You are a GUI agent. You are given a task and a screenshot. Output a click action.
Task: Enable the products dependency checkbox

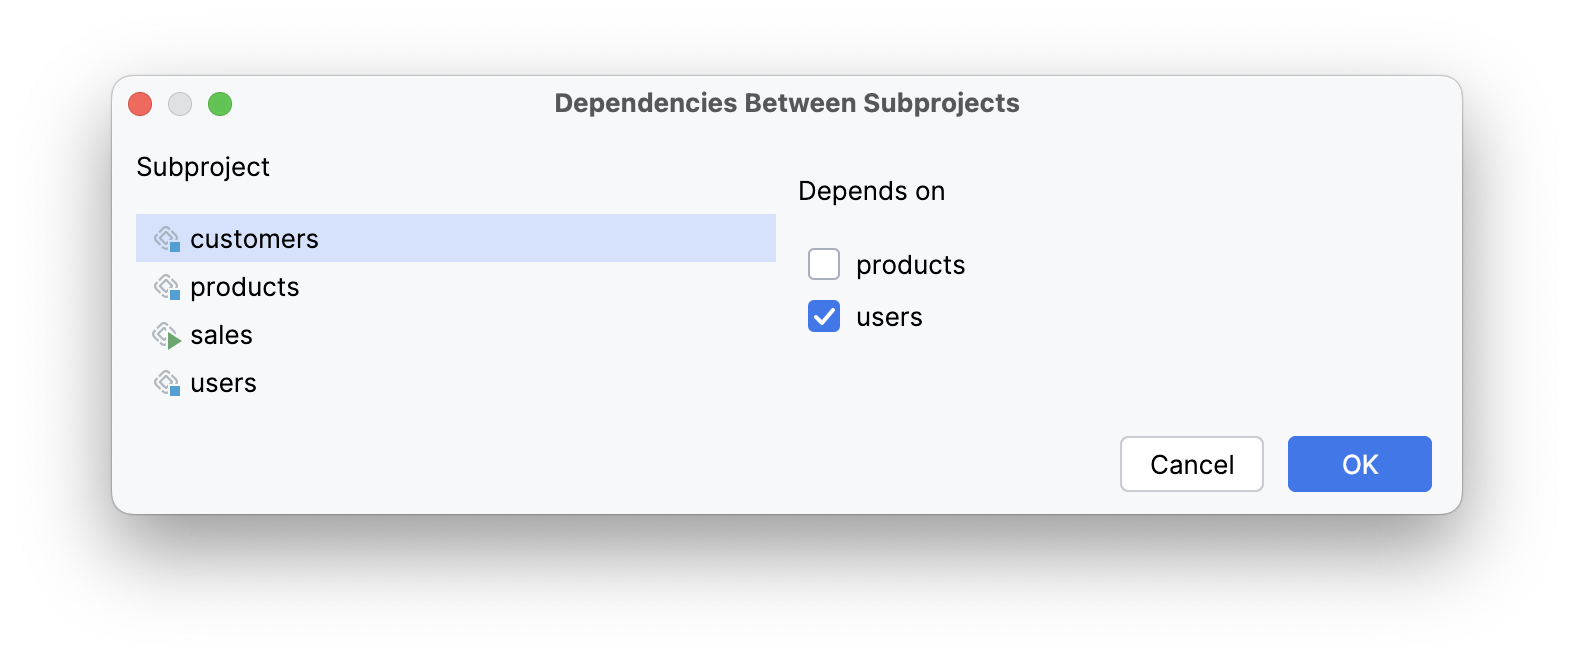[x=823, y=264]
